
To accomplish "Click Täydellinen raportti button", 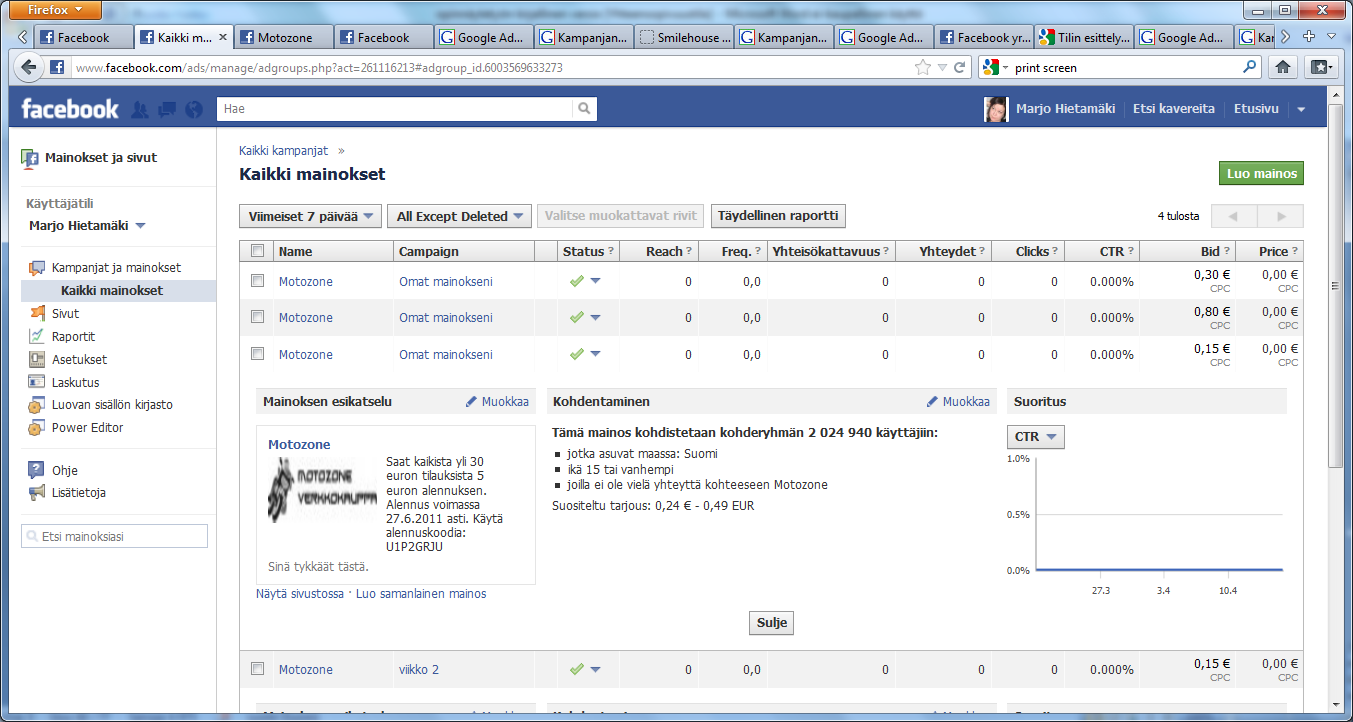I will point(779,216).
